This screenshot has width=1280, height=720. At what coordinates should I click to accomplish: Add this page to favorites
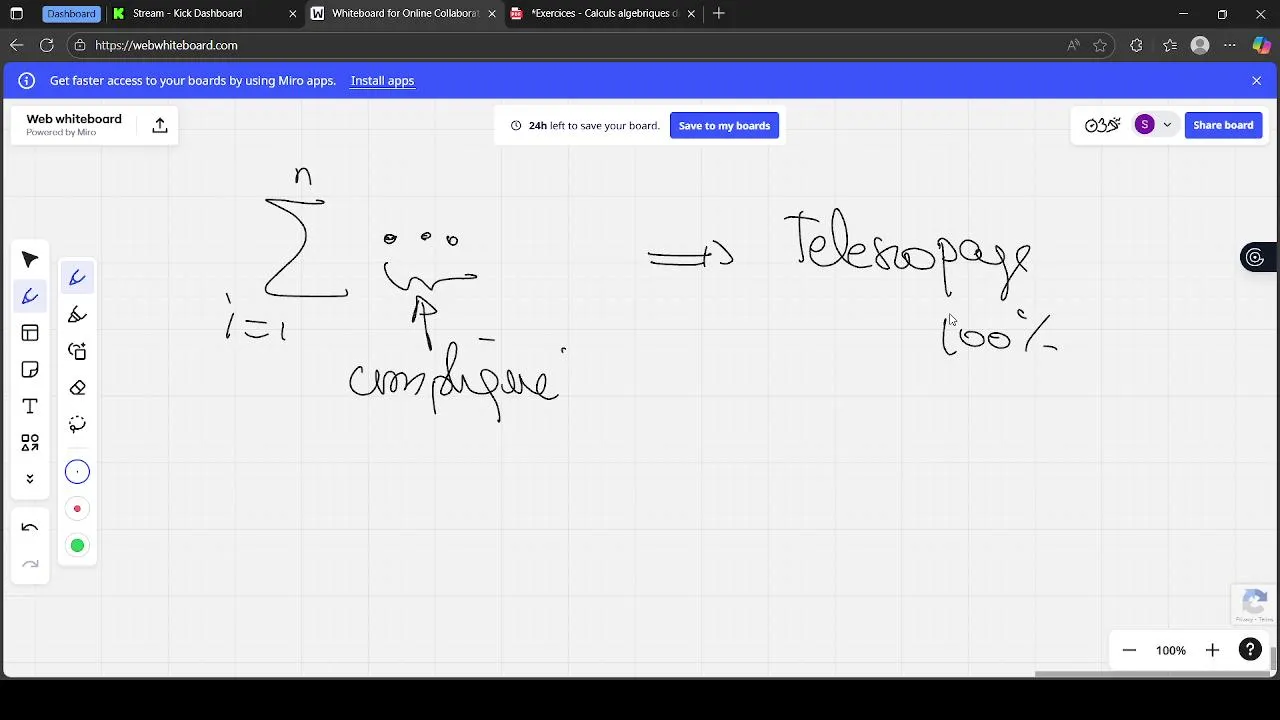[x=1100, y=45]
